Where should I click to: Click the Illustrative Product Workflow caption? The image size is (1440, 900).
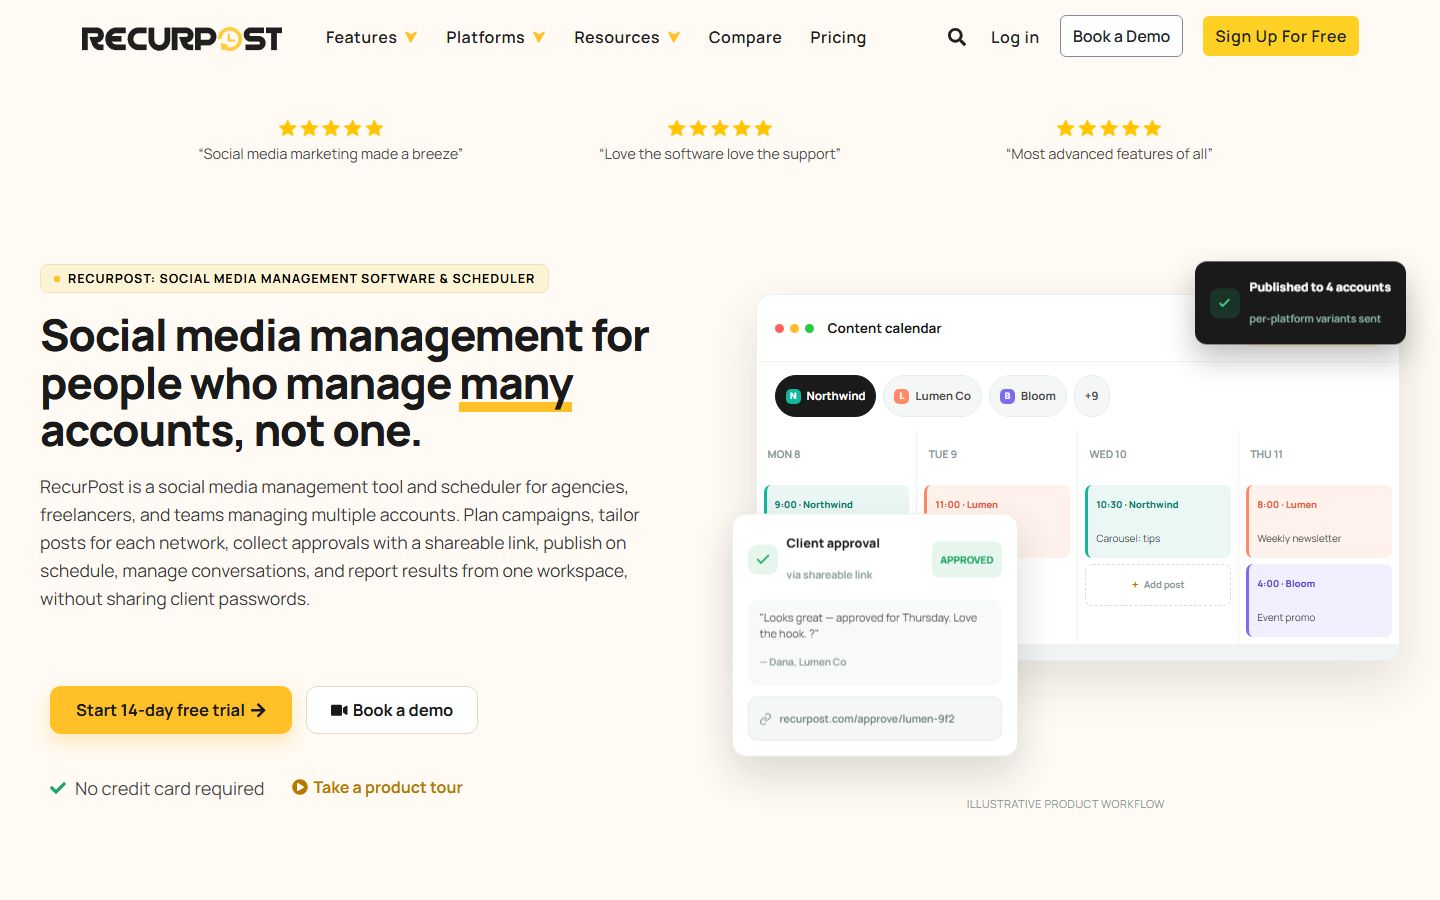(x=1065, y=804)
